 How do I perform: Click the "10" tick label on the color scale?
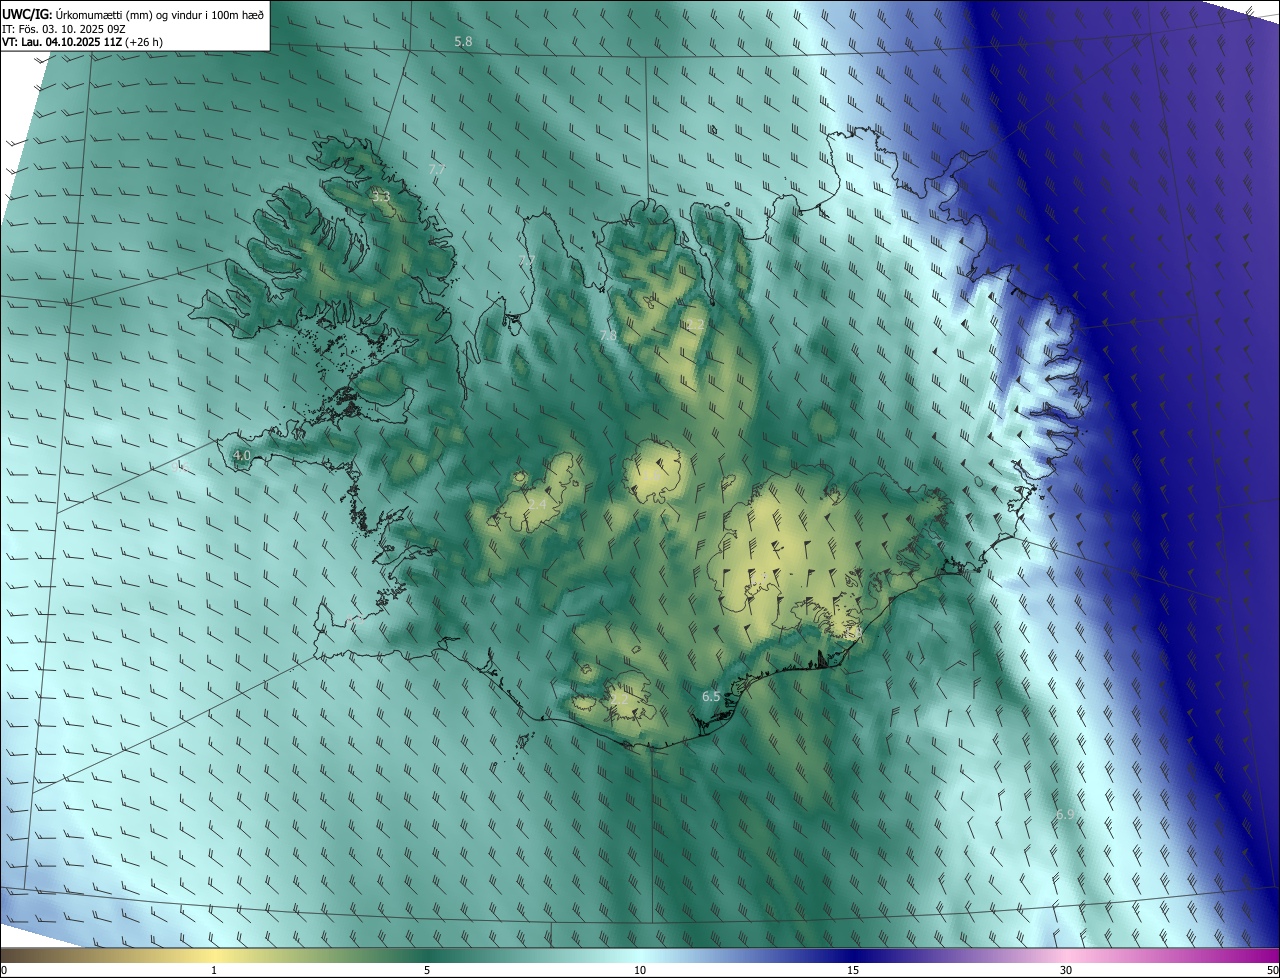coord(640,971)
